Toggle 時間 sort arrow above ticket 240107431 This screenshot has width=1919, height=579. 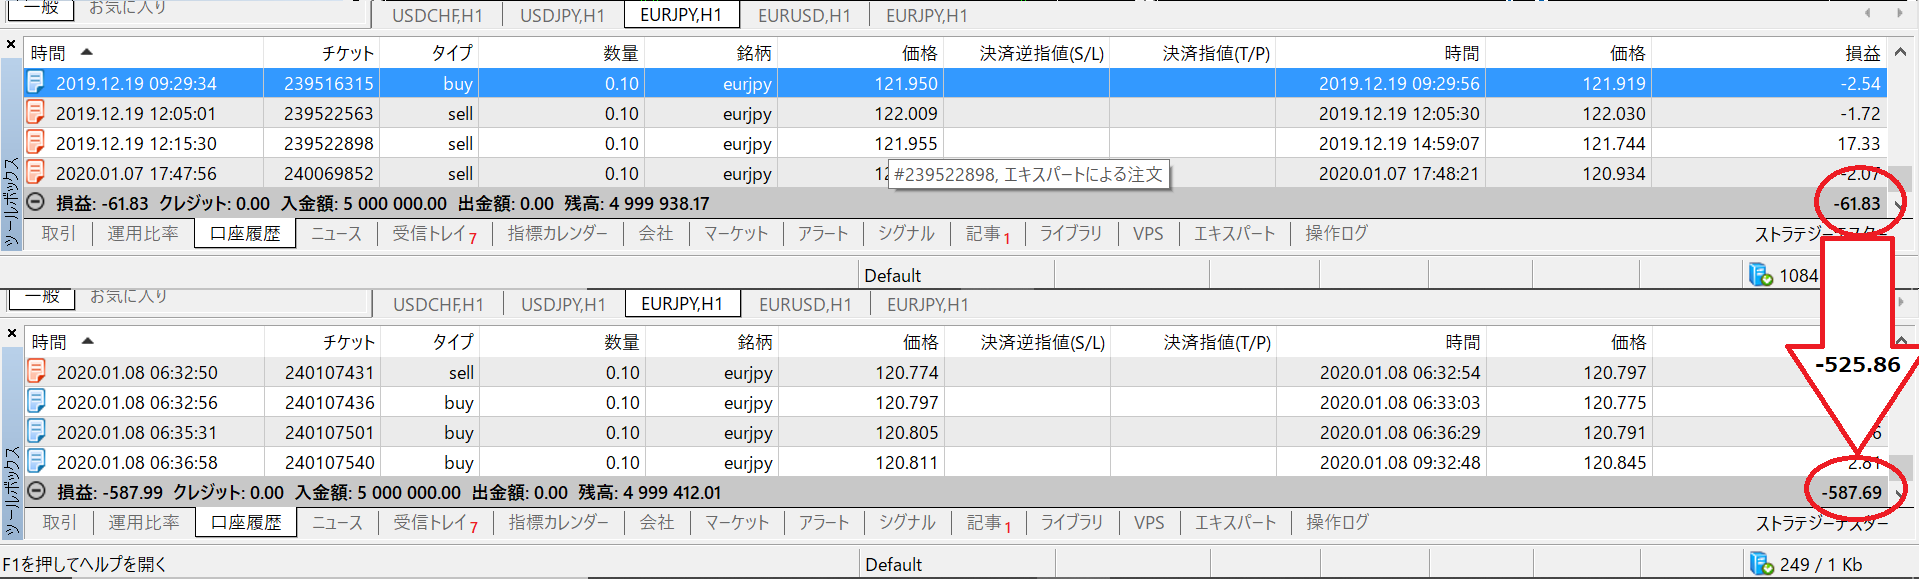(x=88, y=342)
